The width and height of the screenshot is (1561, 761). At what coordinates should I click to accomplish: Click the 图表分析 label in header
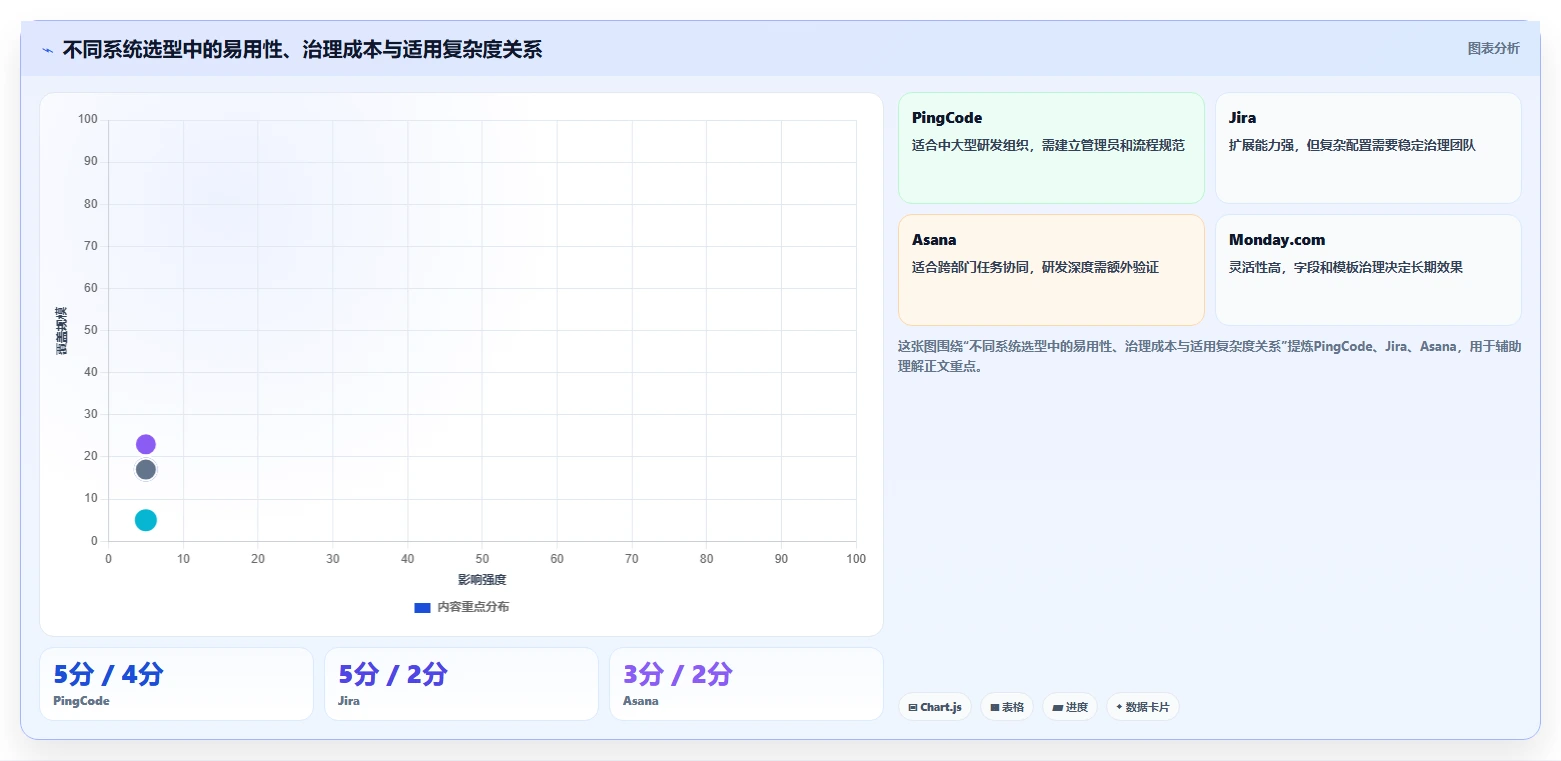click(x=1494, y=49)
